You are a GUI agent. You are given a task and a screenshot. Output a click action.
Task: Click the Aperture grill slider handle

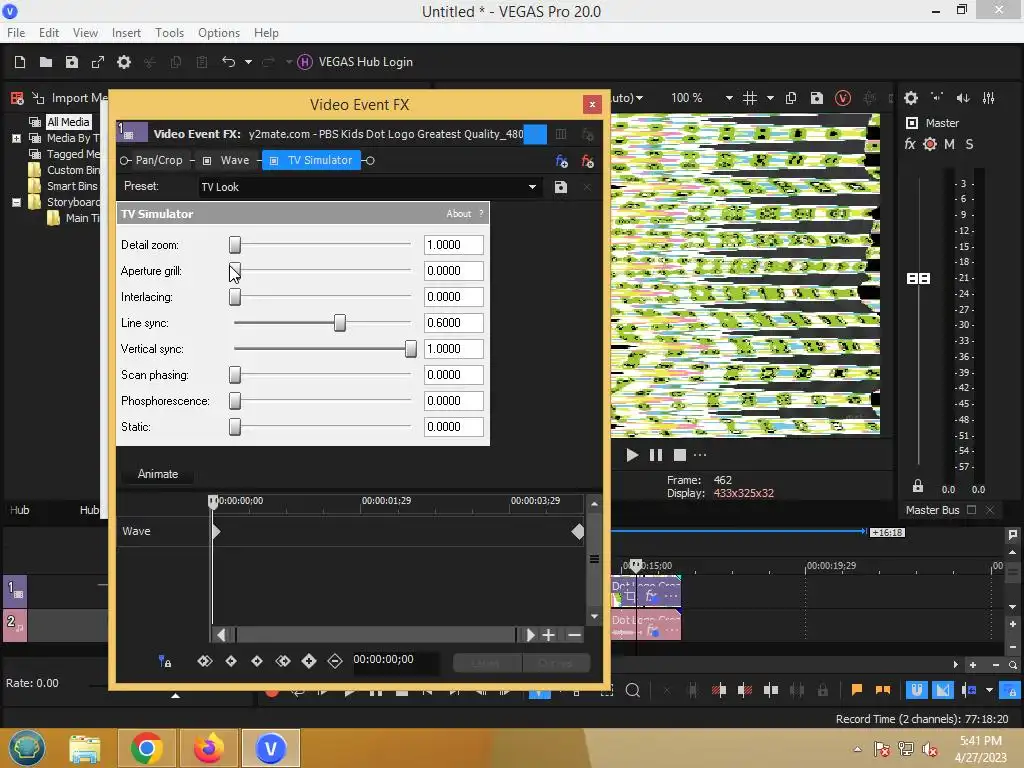tap(235, 270)
